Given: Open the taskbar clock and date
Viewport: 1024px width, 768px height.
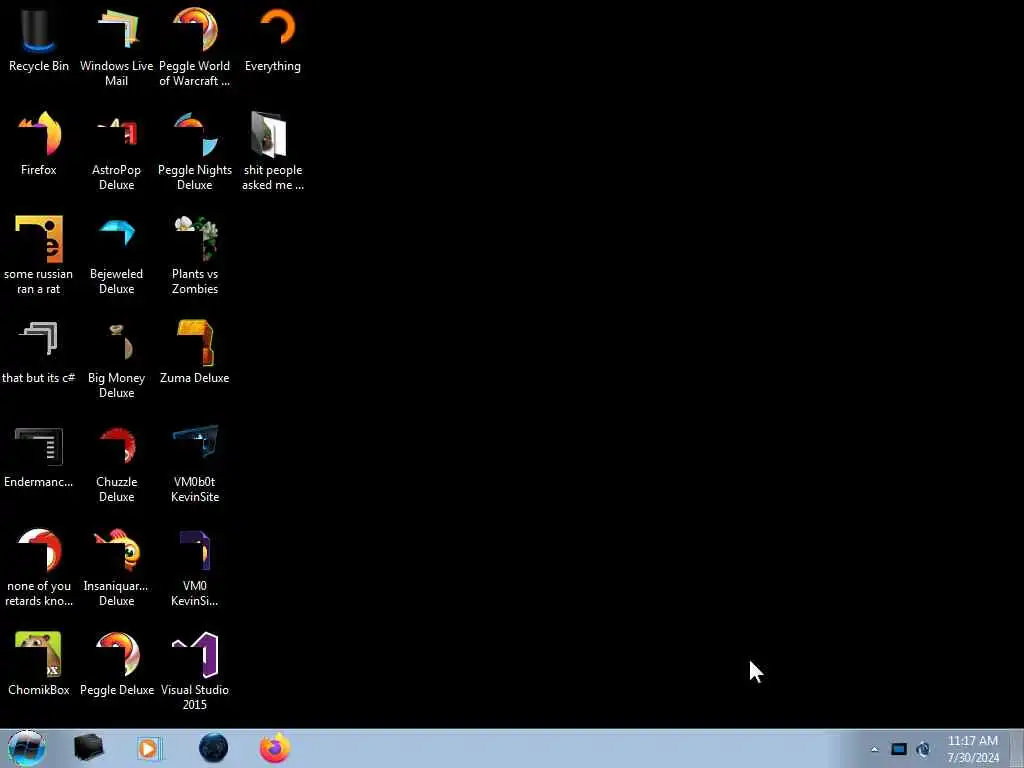Looking at the screenshot, I should tap(973, 749).
